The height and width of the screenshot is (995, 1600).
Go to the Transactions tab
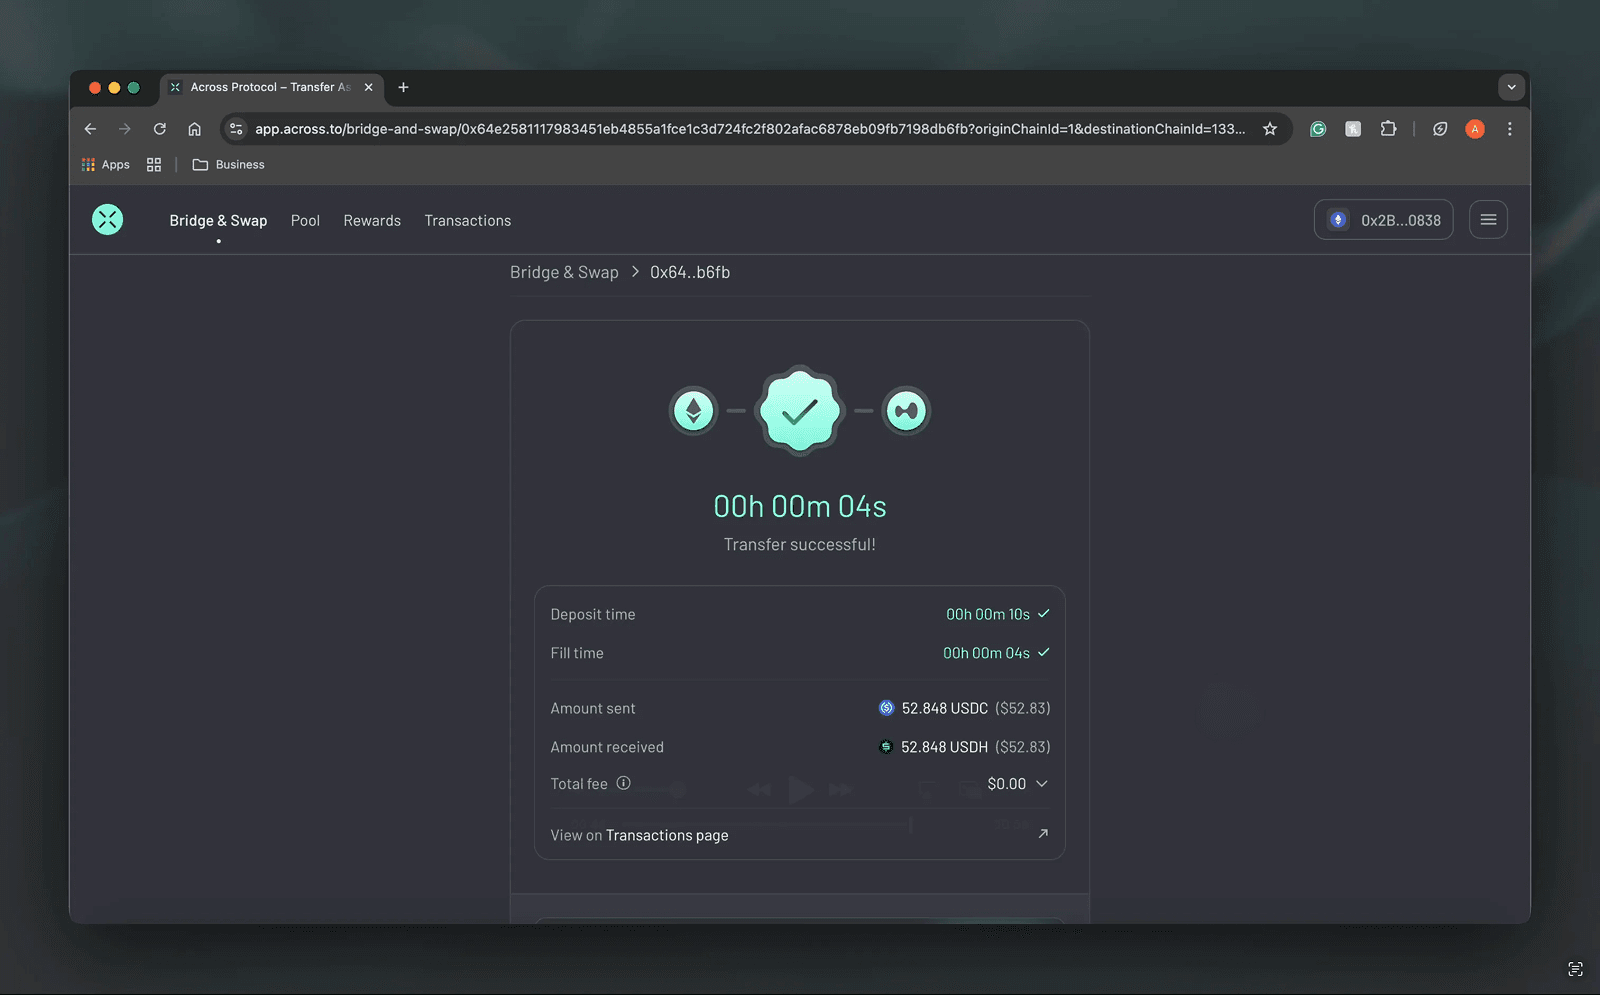(467, 221)
